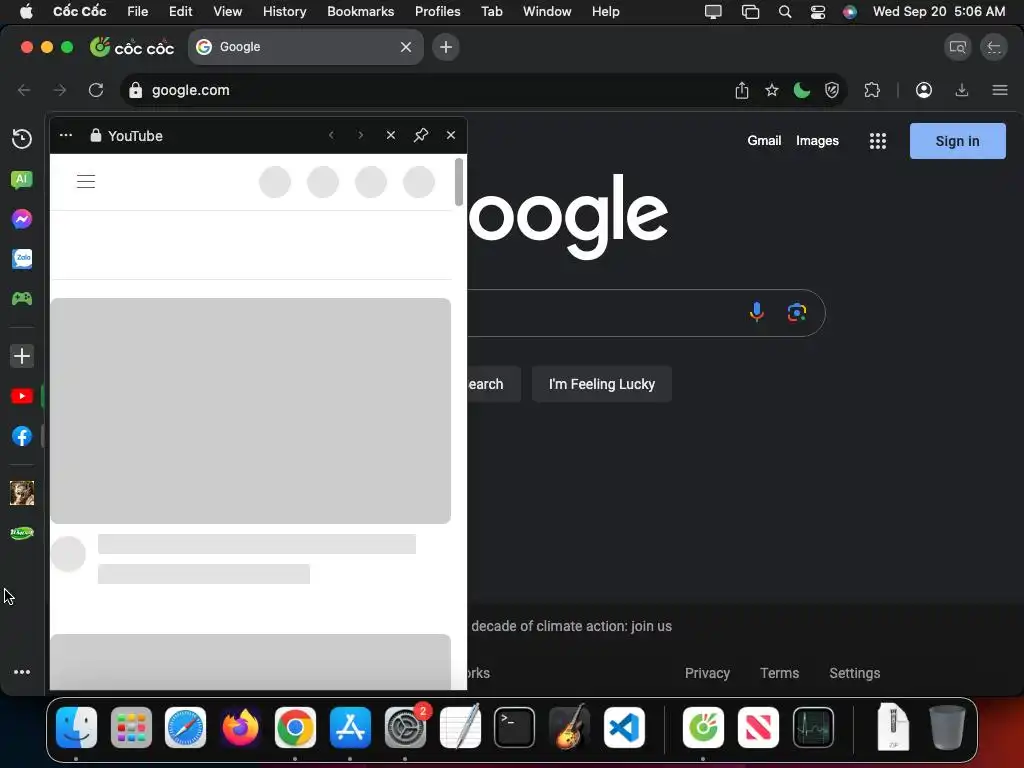
Task: Open Spotlight search in menu bar
Action: coord(785,12)
